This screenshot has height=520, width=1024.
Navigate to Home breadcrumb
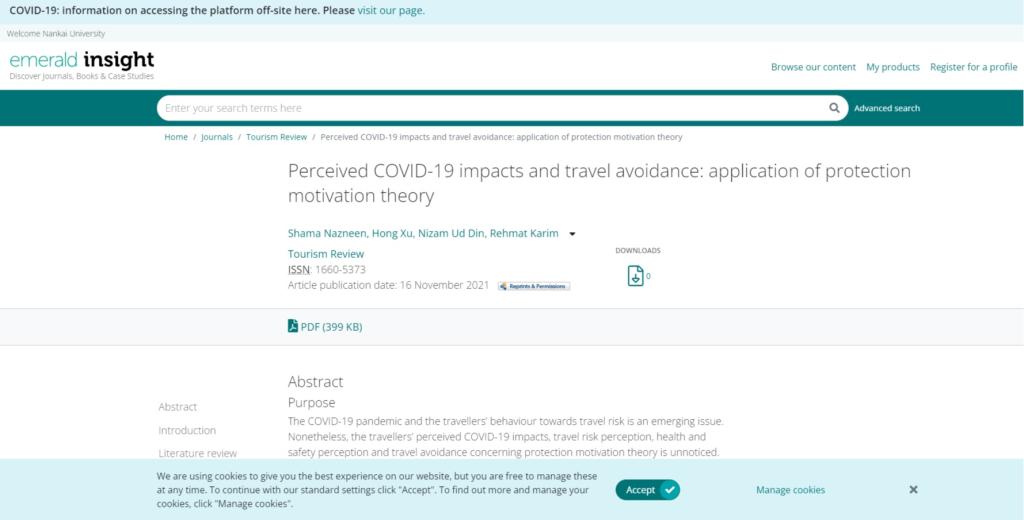pyautogui.click(x=176, y=137)
